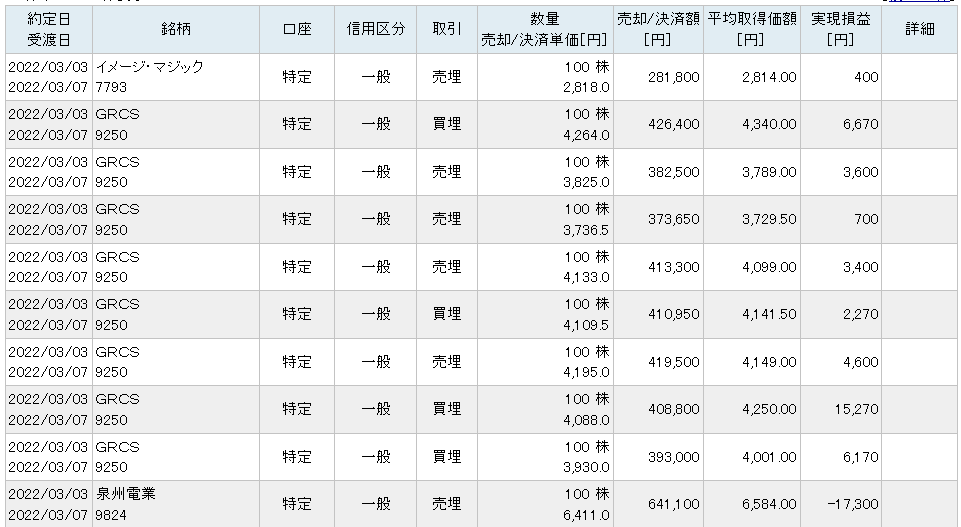This screenshot has height=527, width=961.
Task: Select the stock name イメージ・マジック
Action: pos(150,67)
